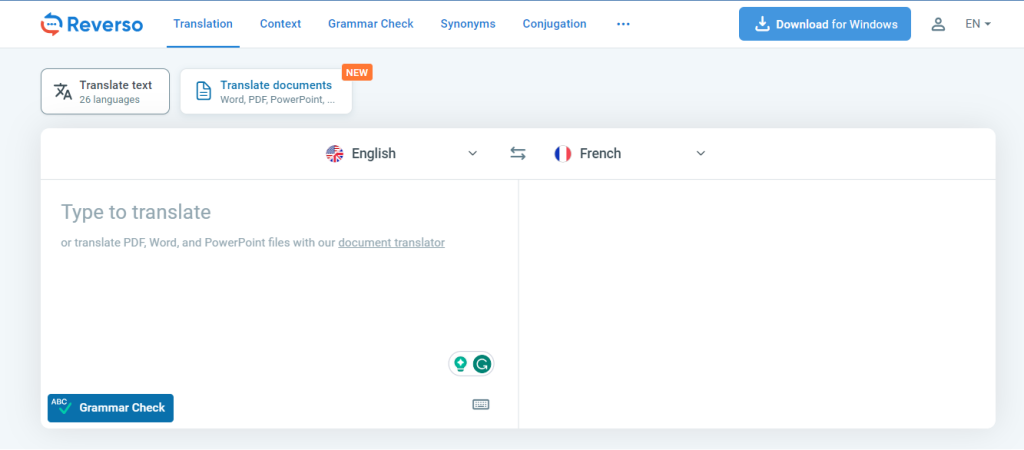Open the EN interface language dropdown

pyautogui.click(x=978, y=24)
